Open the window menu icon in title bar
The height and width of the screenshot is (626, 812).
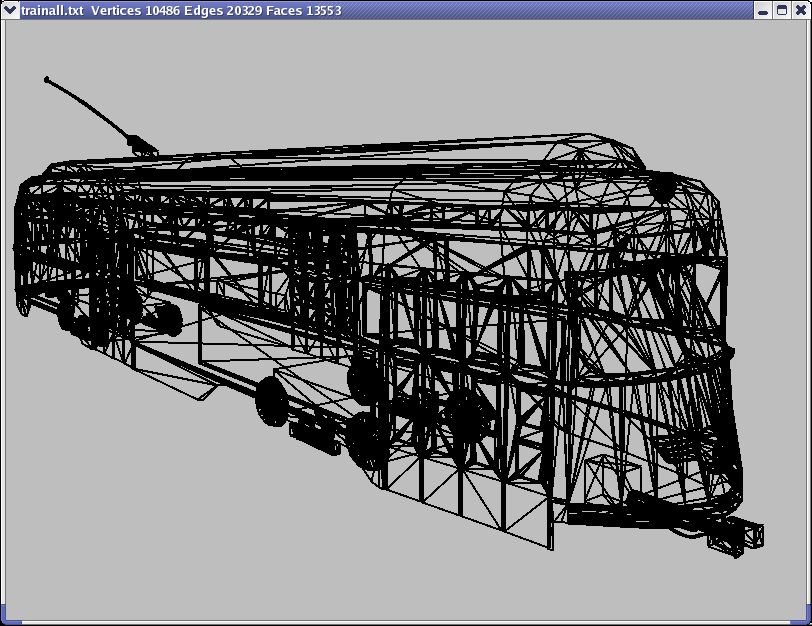[10, 10]
